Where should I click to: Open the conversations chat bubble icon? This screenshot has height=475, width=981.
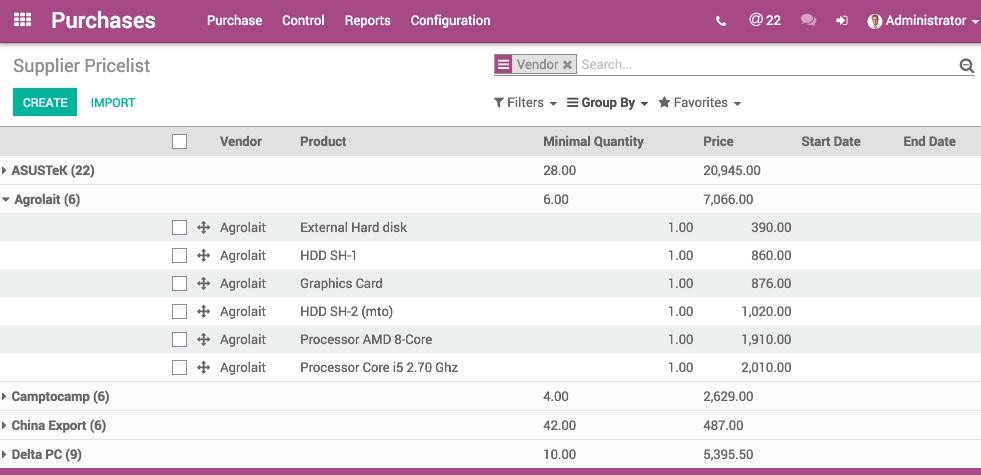pyautogui.click(x=808, y=21)
